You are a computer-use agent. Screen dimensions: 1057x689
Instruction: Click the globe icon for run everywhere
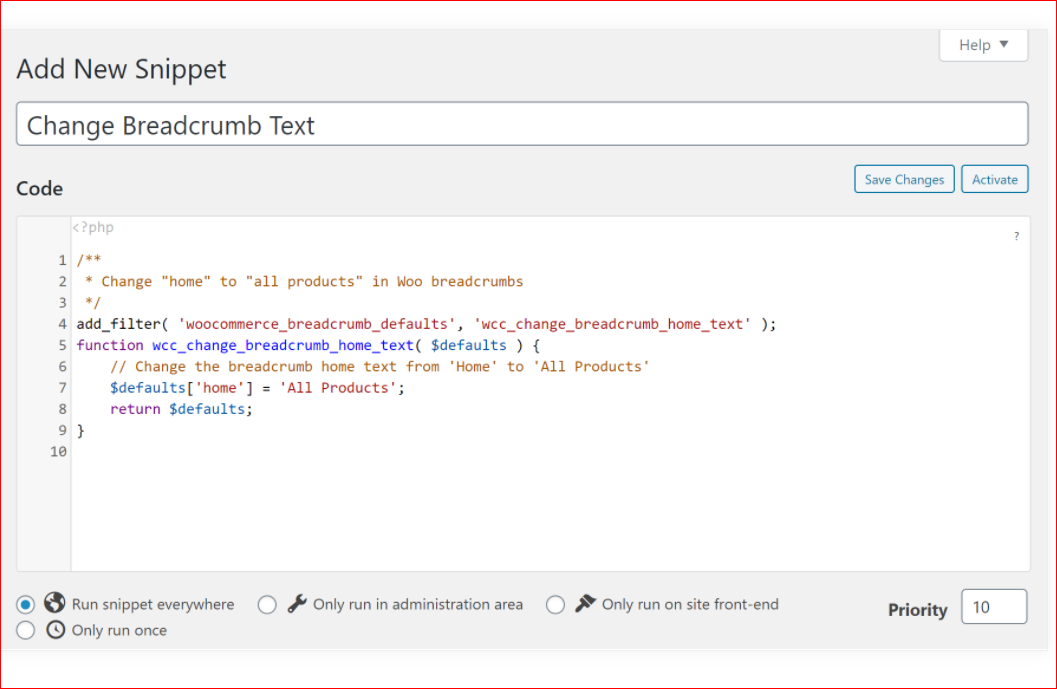55,604
